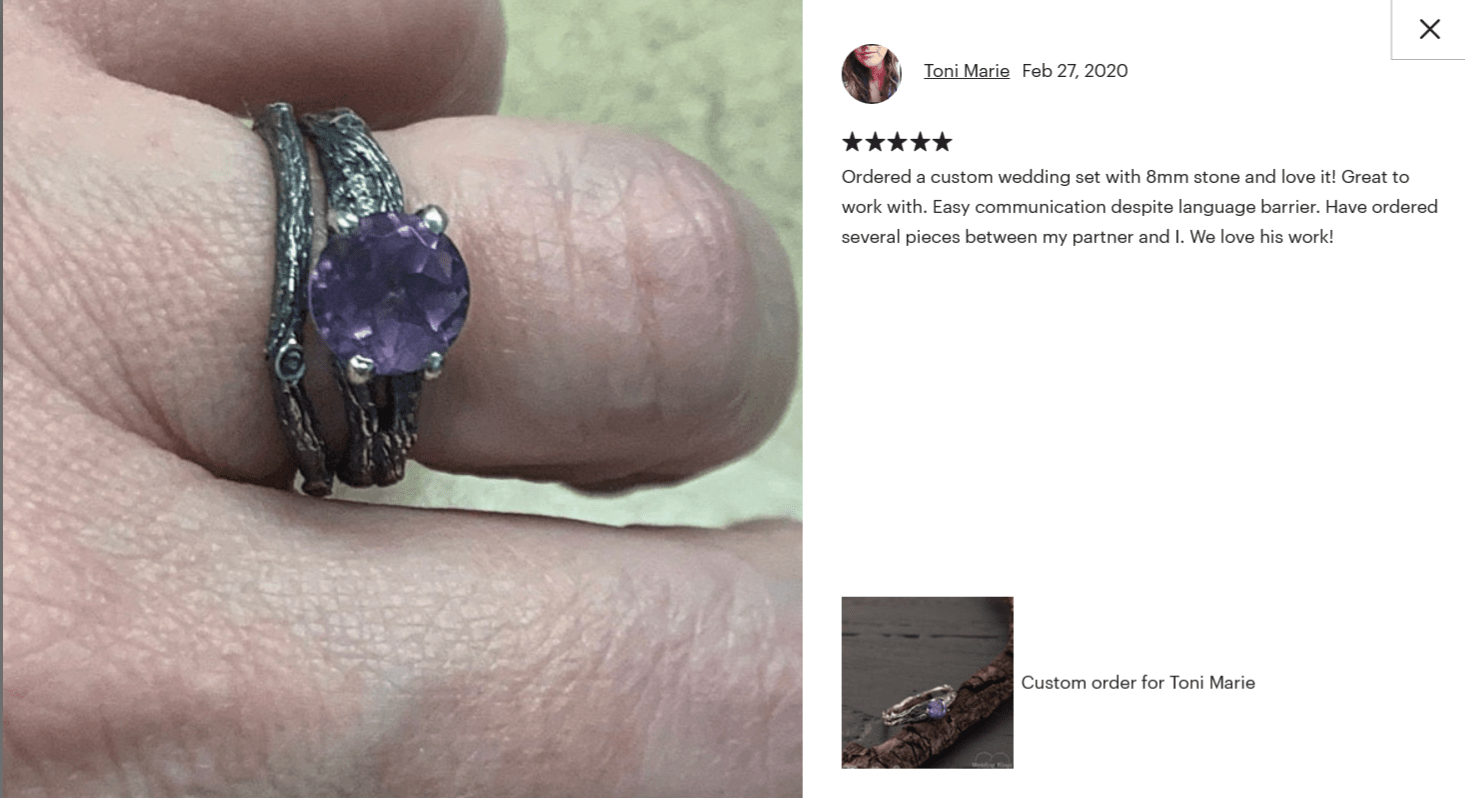Click Toni Marie's round profile avatar
The height and width of the screenshot is (798, 1465).
(x=872, y=73)
